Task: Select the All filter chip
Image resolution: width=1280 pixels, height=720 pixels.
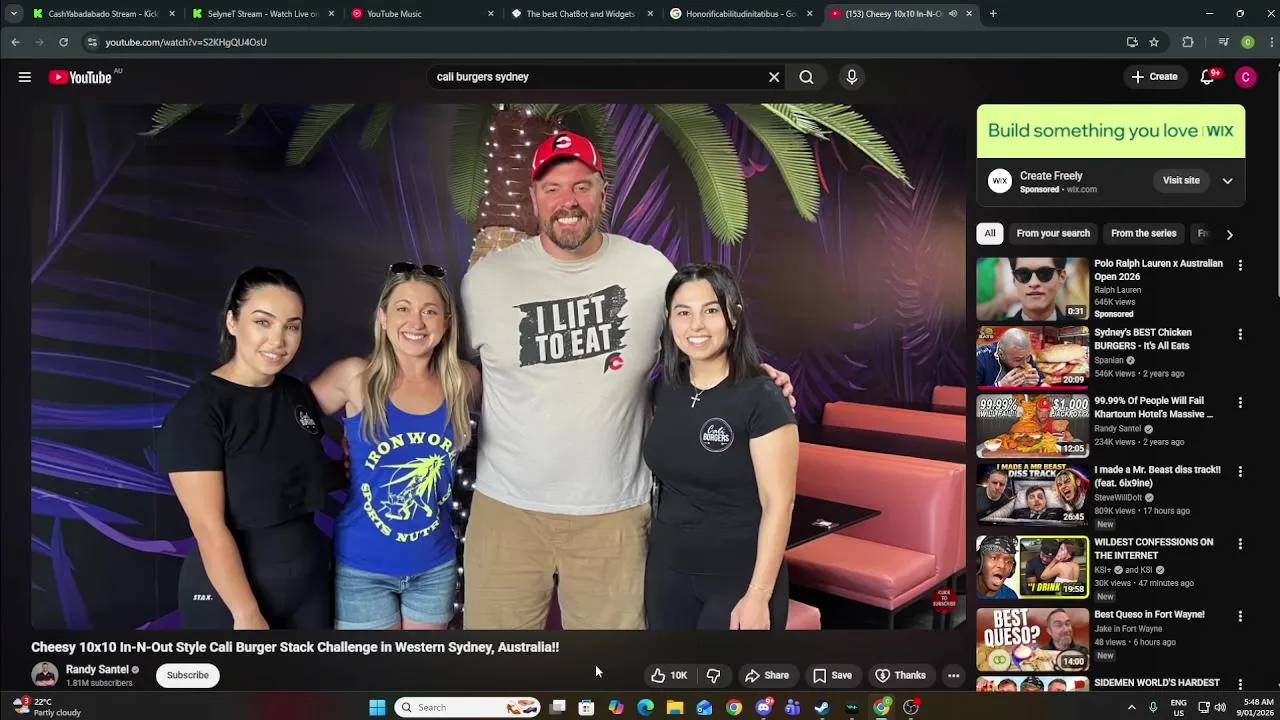Action: pyautogui.click(x=990, y=234)
